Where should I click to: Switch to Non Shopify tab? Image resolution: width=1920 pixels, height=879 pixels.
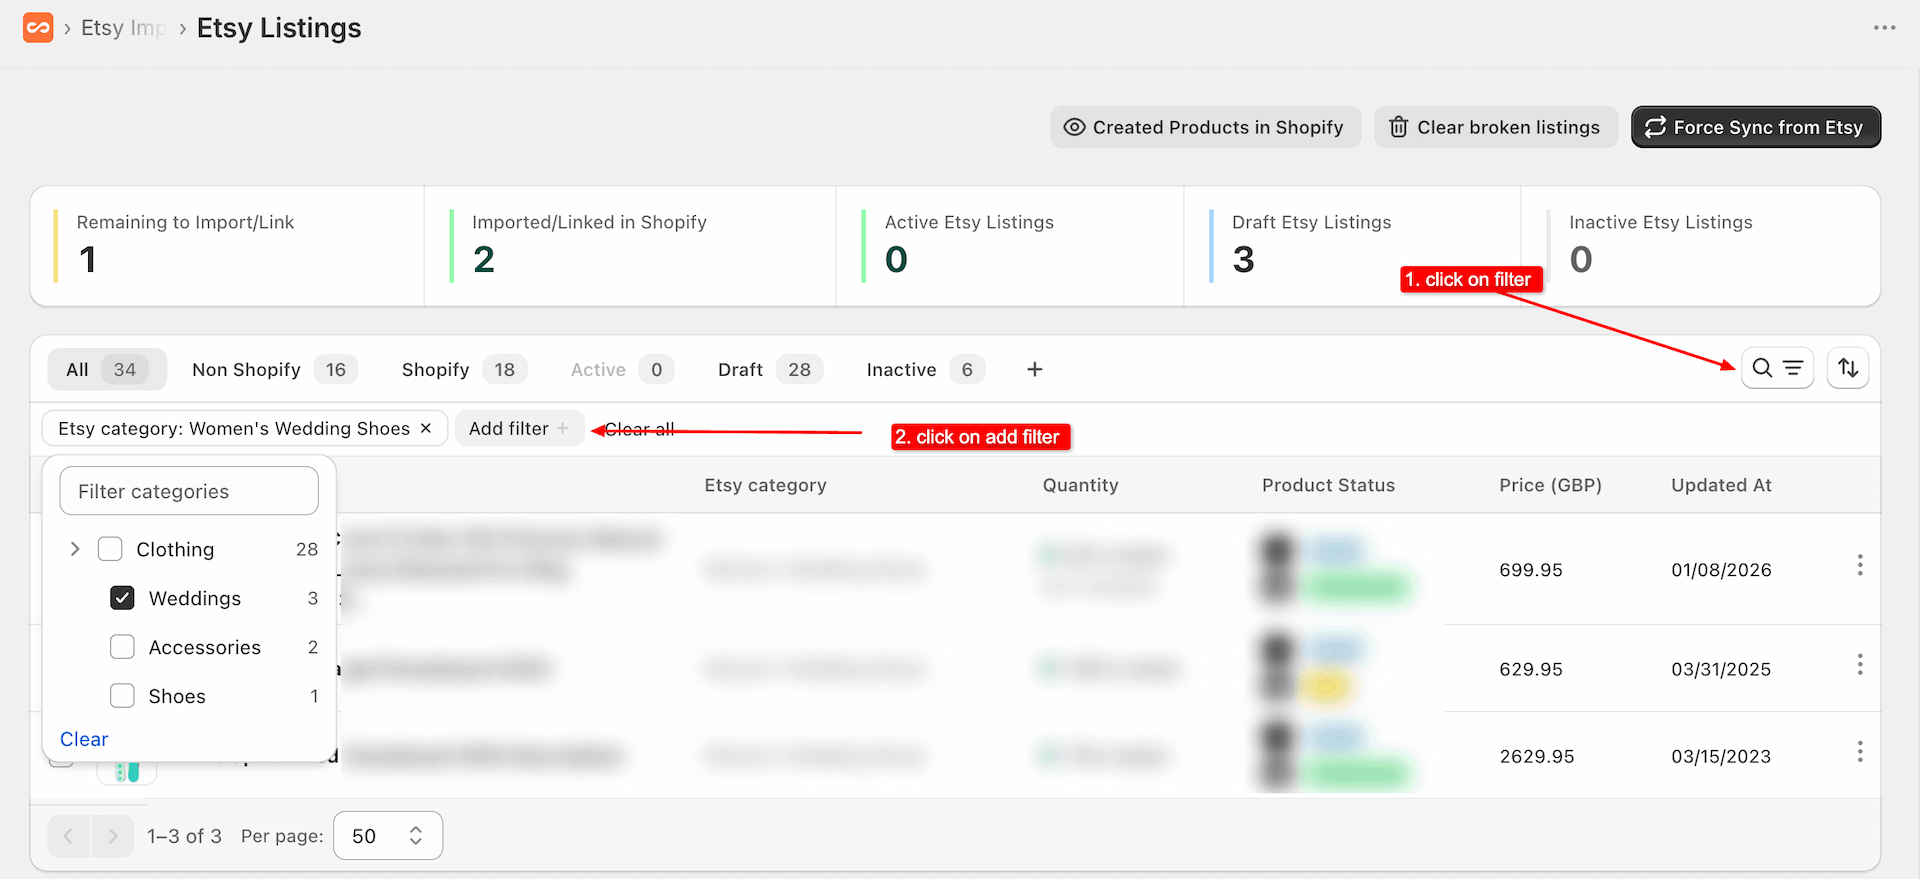274,370
